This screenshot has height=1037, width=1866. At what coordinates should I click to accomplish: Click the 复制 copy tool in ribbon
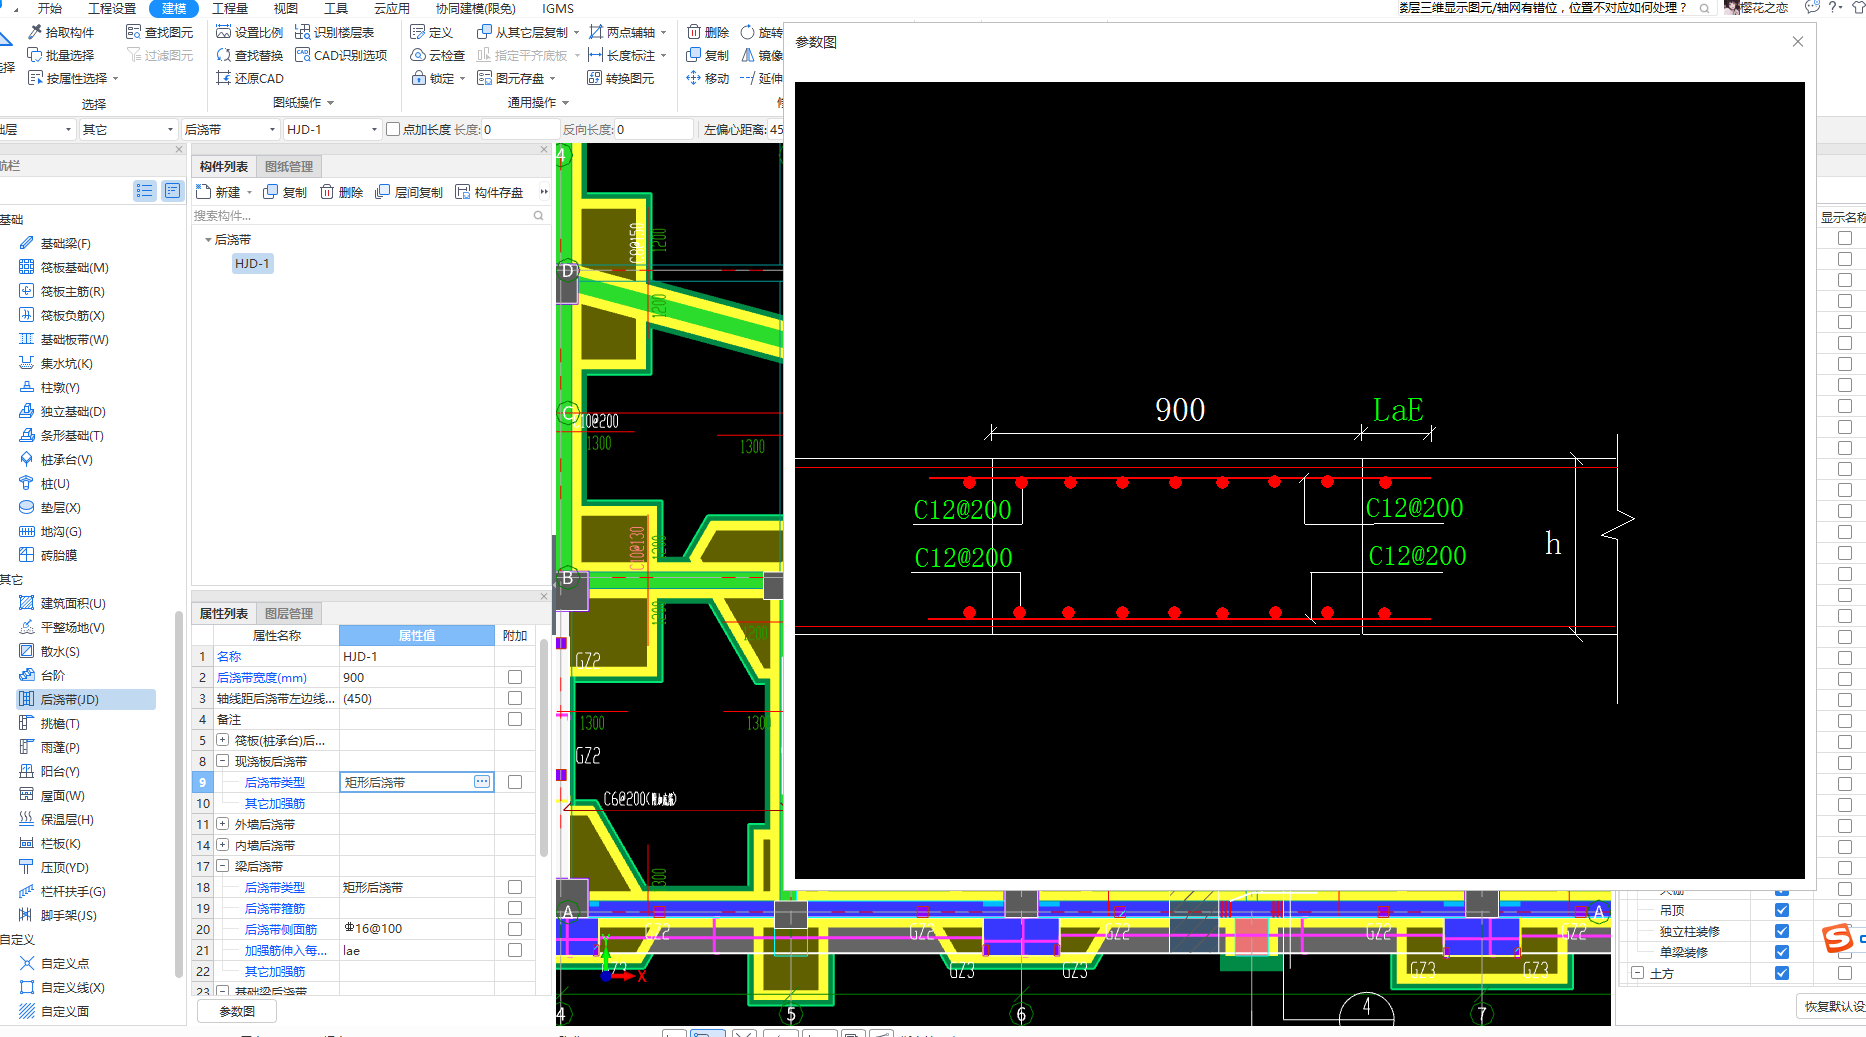click(708, 55)
